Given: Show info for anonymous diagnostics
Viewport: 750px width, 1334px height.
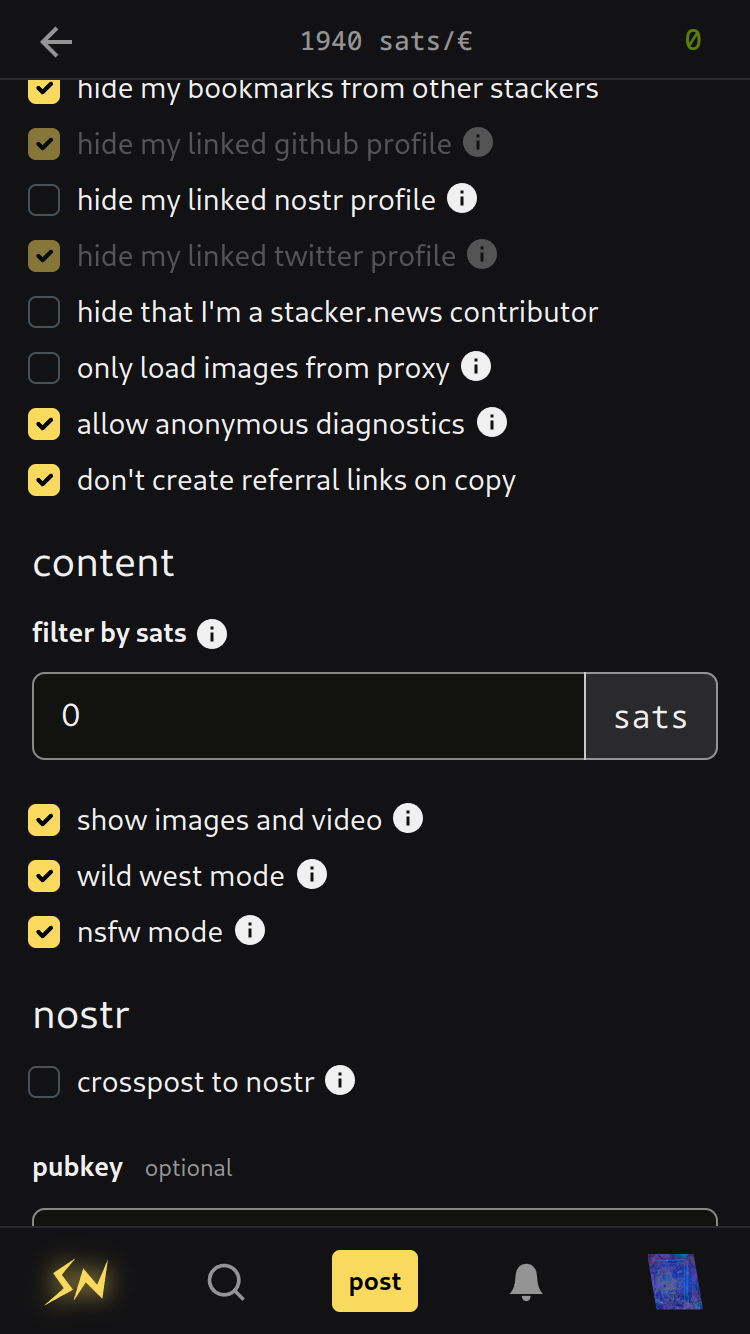Looking at the screenshot, I should pos(492,423).
